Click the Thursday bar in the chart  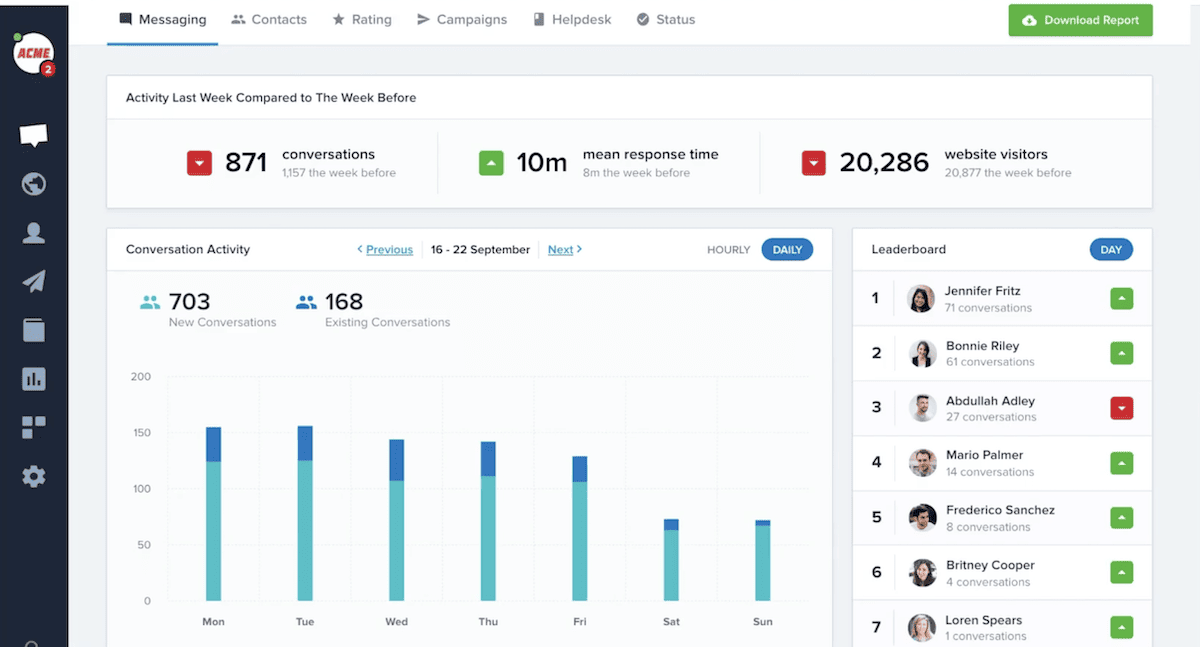pyautogui.click(x=488, y=521)
